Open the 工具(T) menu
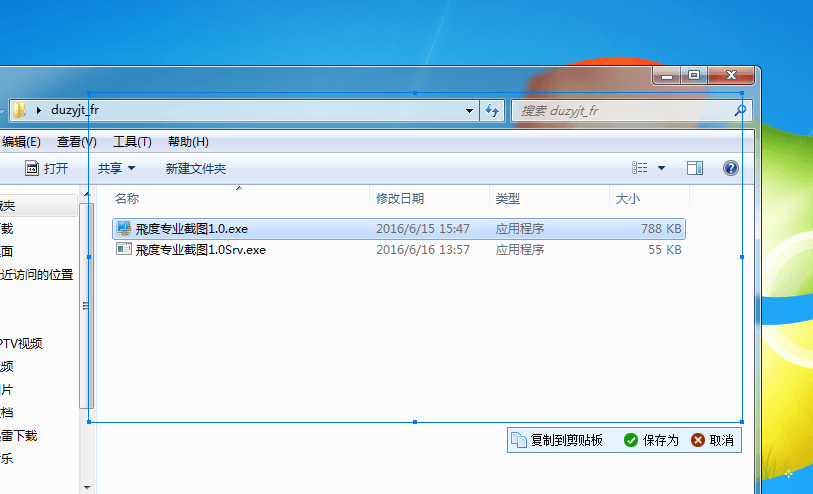The width and height of the screenshot is (813, 494). tap(132, 142)
